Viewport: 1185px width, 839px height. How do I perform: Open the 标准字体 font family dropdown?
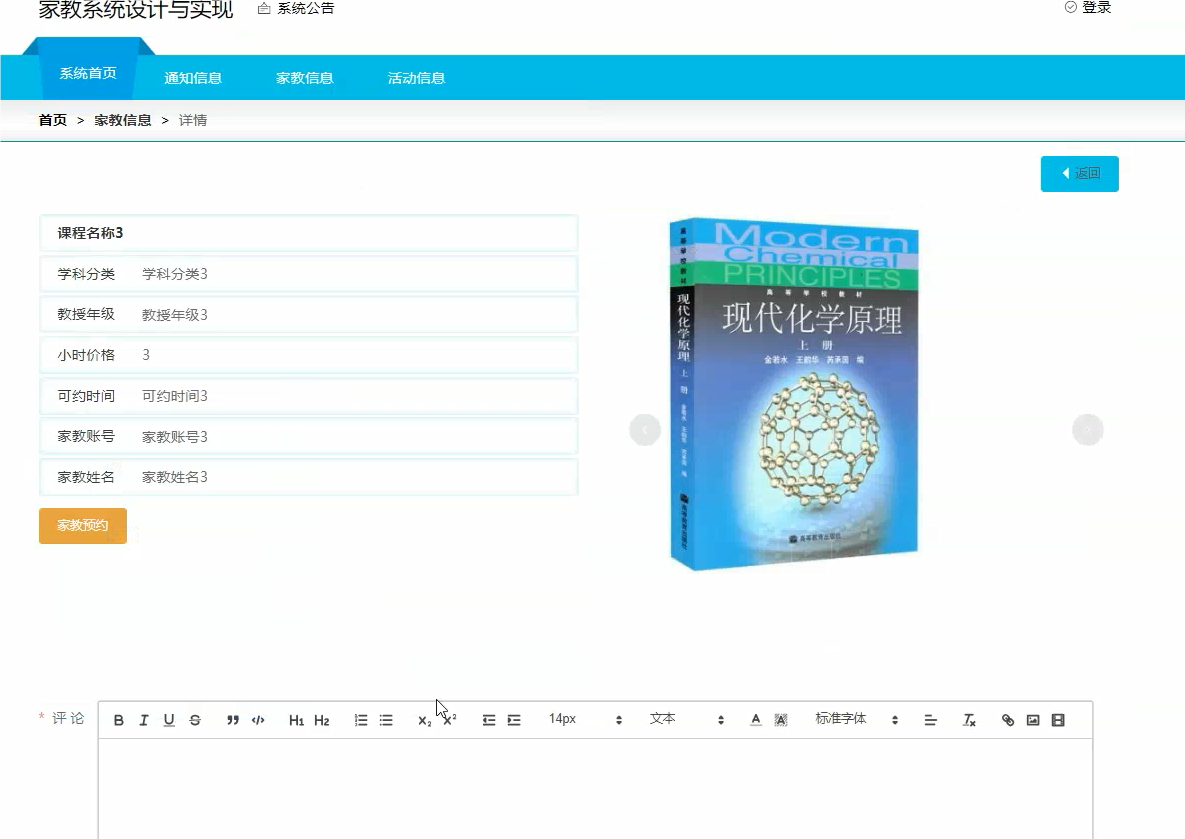point(856,720)
